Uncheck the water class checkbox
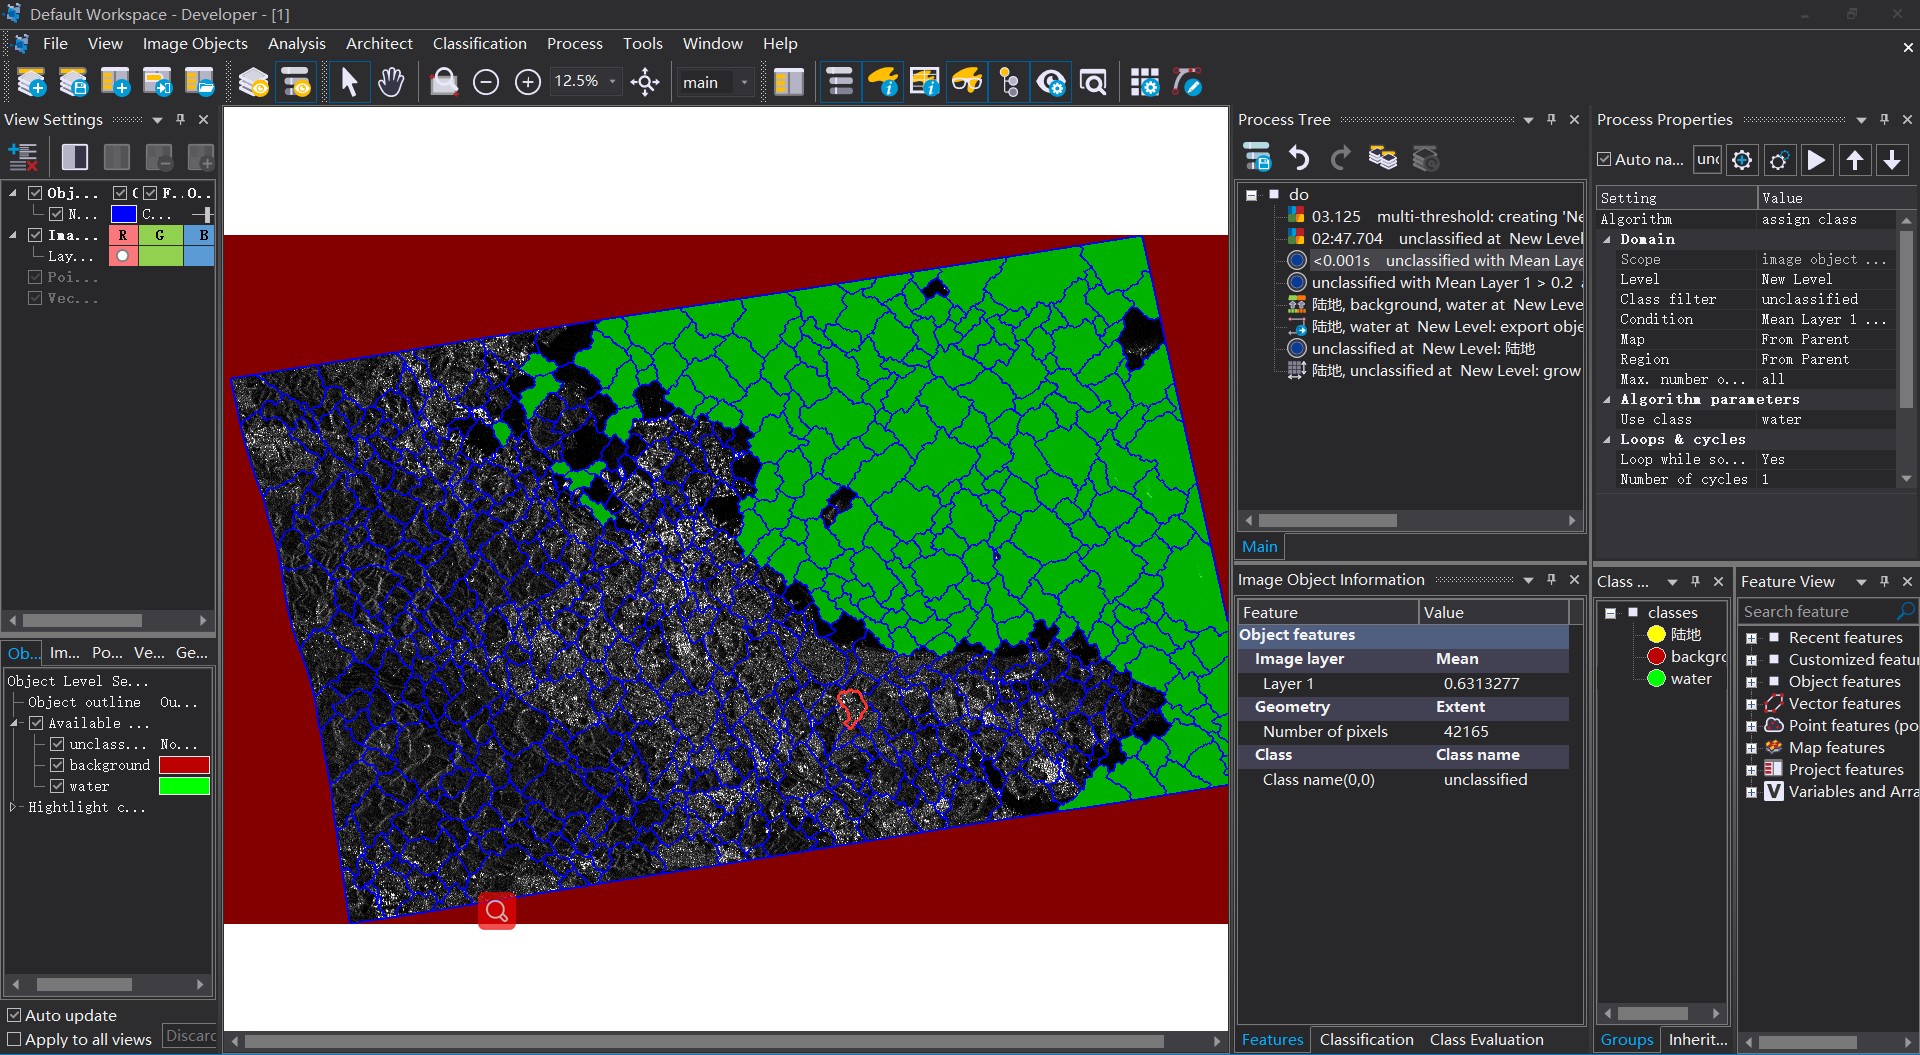This screenshot has width=1920, height=1055. [57, 786]
